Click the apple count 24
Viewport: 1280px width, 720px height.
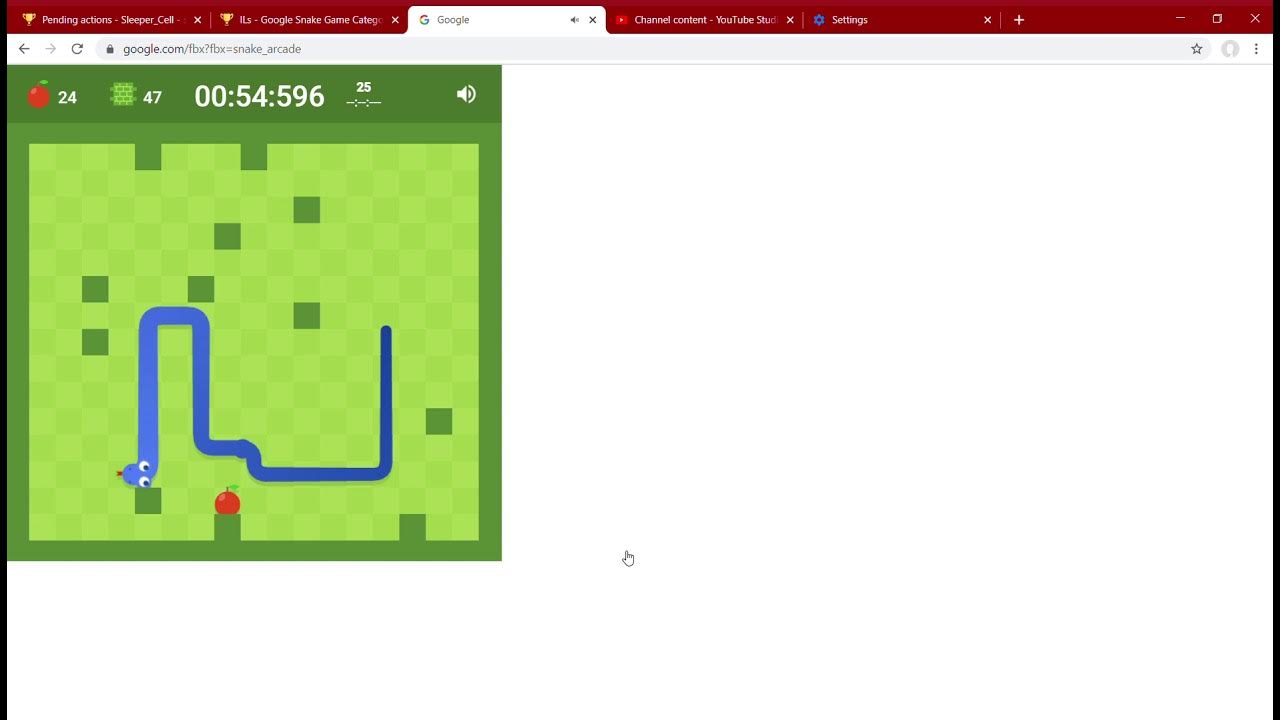(67, 97)
